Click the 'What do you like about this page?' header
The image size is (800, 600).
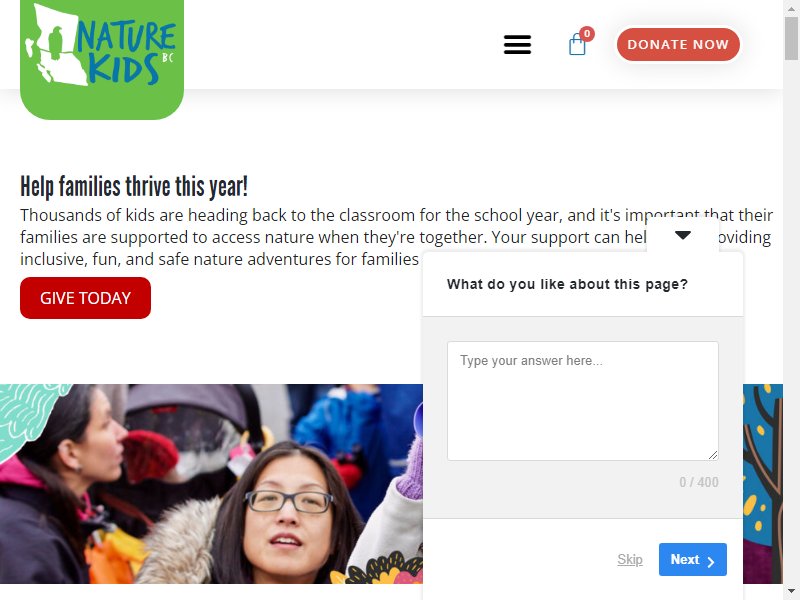coord(567,284)
